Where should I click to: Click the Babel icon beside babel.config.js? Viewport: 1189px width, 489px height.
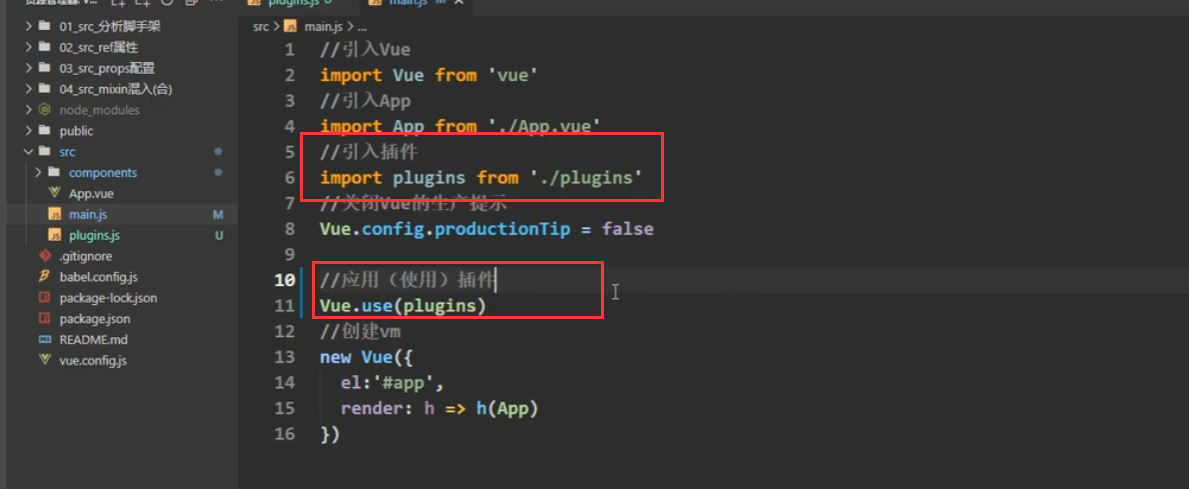[x=44, y=277]
